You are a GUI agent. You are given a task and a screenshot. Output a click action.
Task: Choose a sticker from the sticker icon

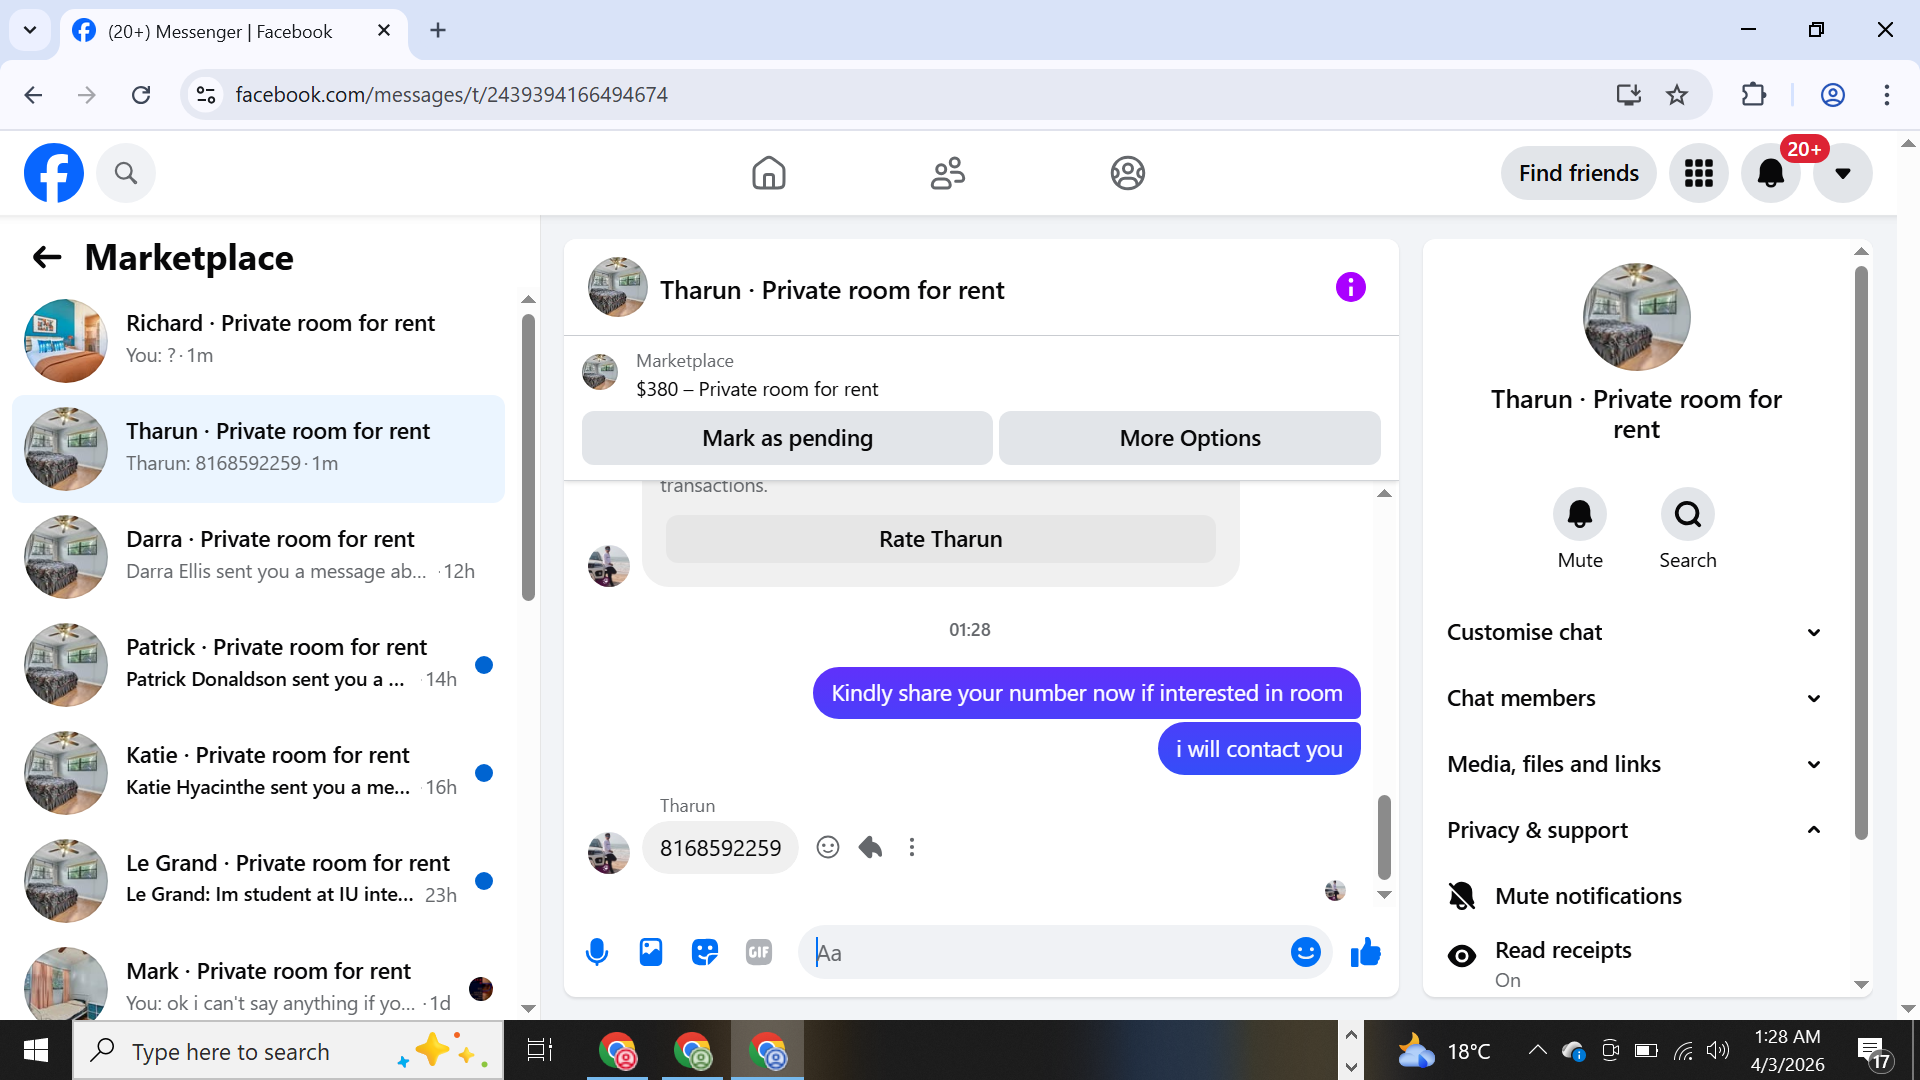point(705,952)
